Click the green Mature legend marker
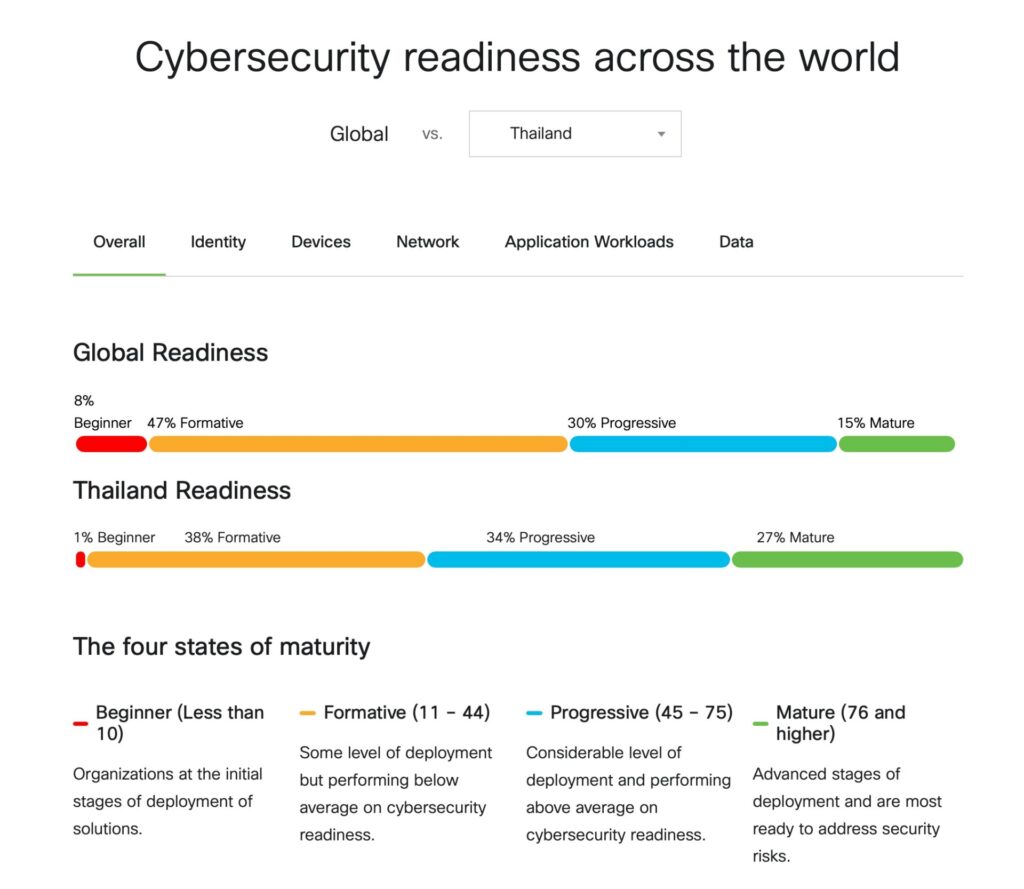This screenshot has height=889, width=1024. (x=761, y=723)
